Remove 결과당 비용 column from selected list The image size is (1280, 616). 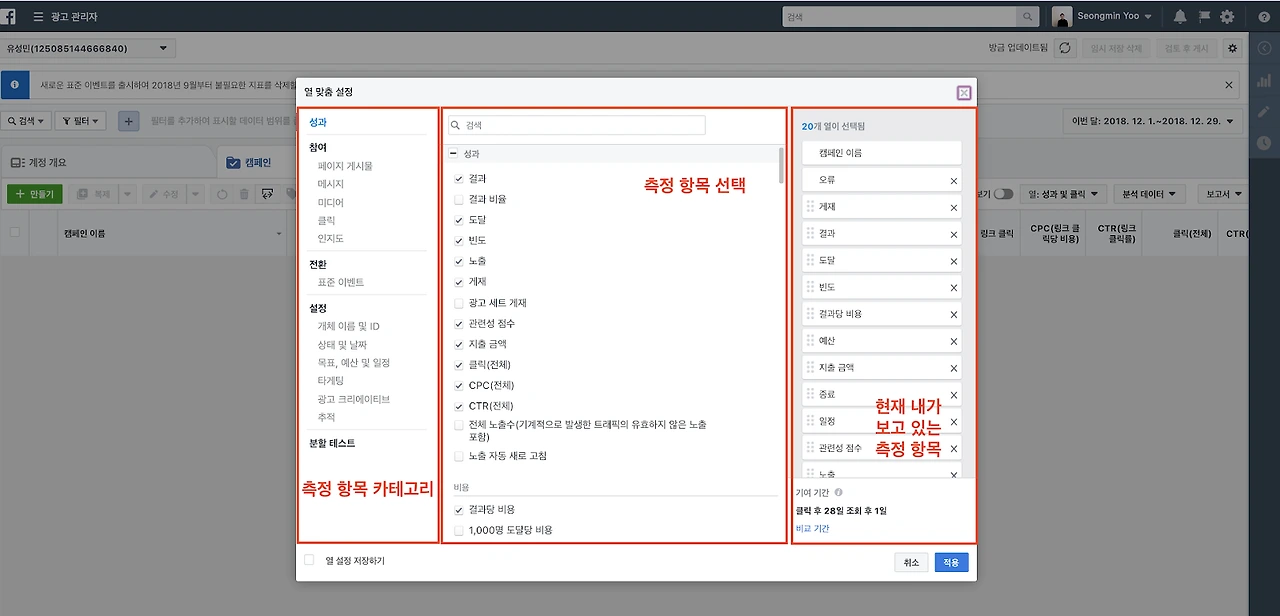click(x=953, y=315)
